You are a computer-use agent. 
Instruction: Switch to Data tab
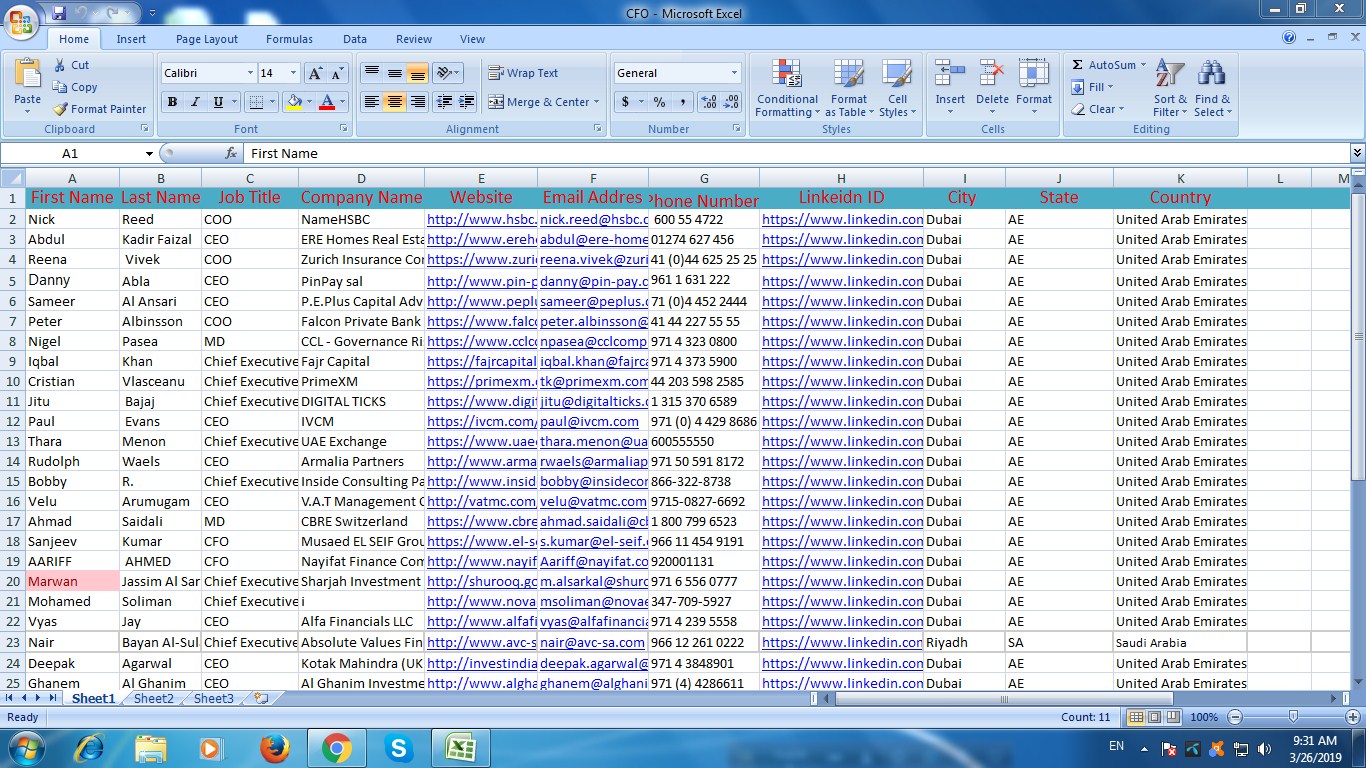point(355,39)
